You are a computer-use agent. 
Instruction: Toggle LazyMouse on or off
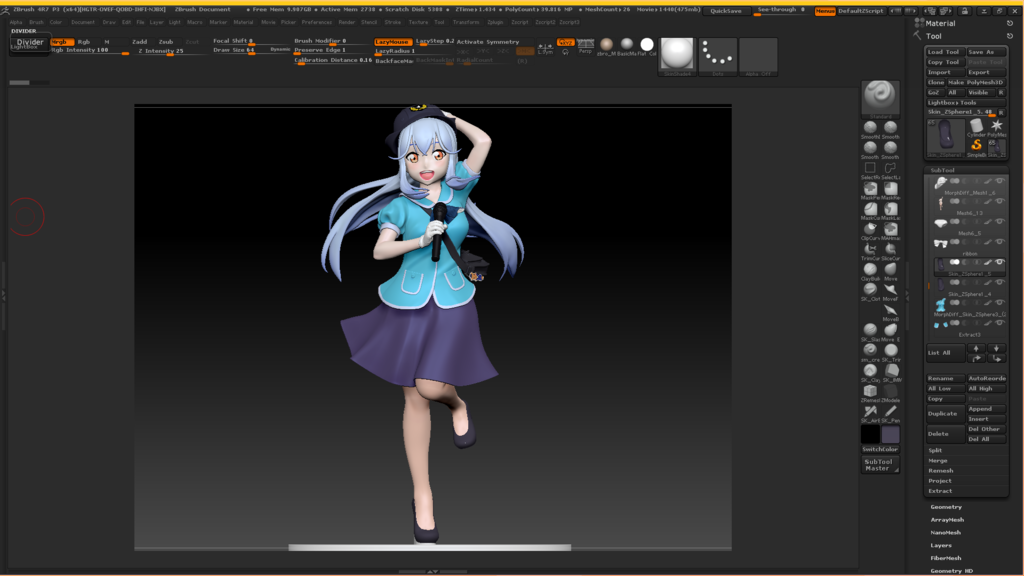392,42
